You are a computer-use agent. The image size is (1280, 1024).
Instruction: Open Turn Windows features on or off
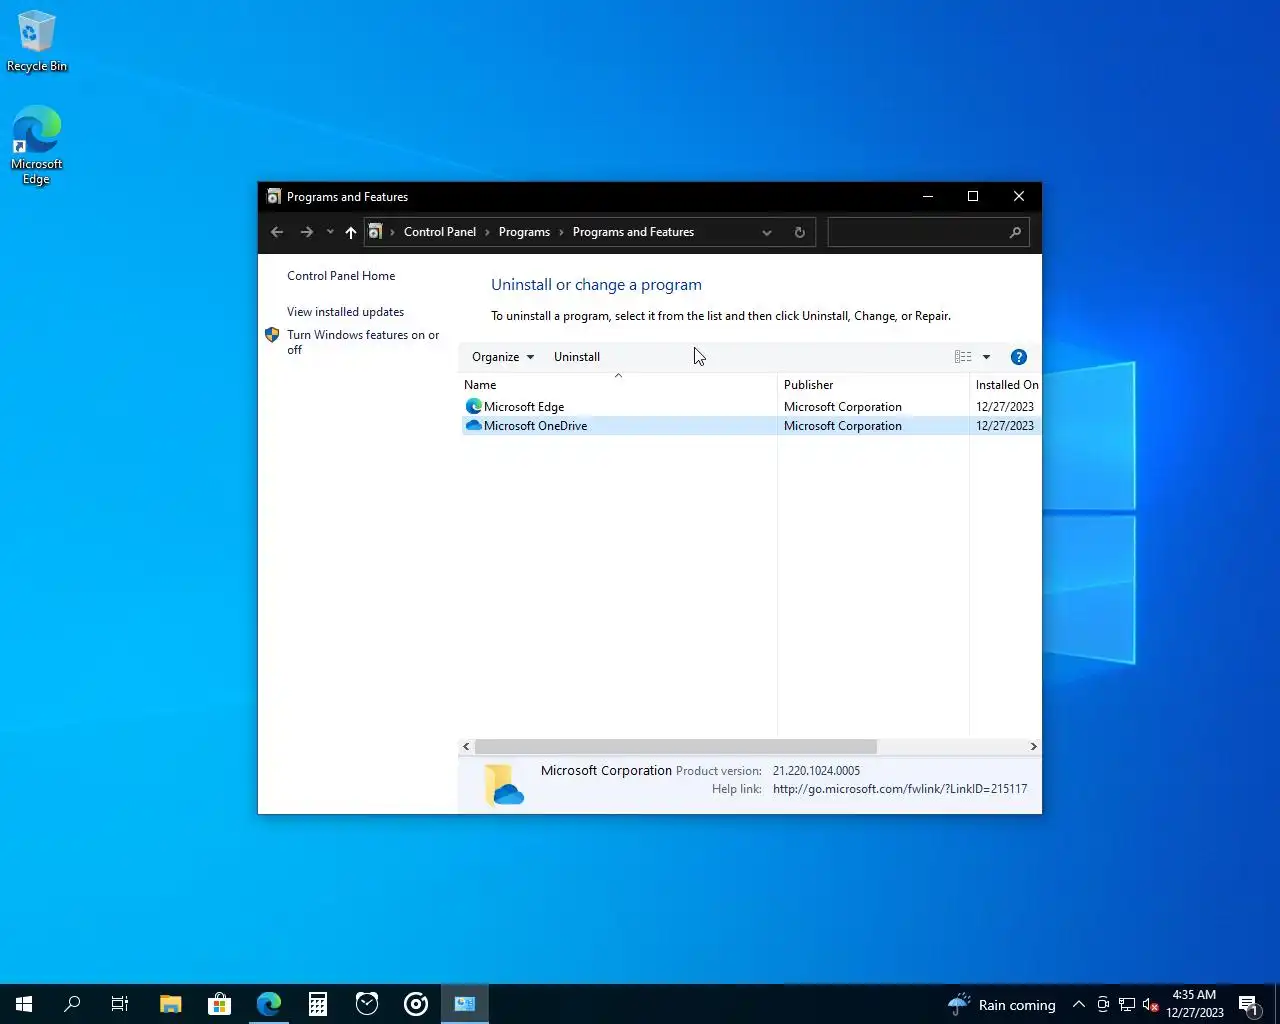[363, 342]
